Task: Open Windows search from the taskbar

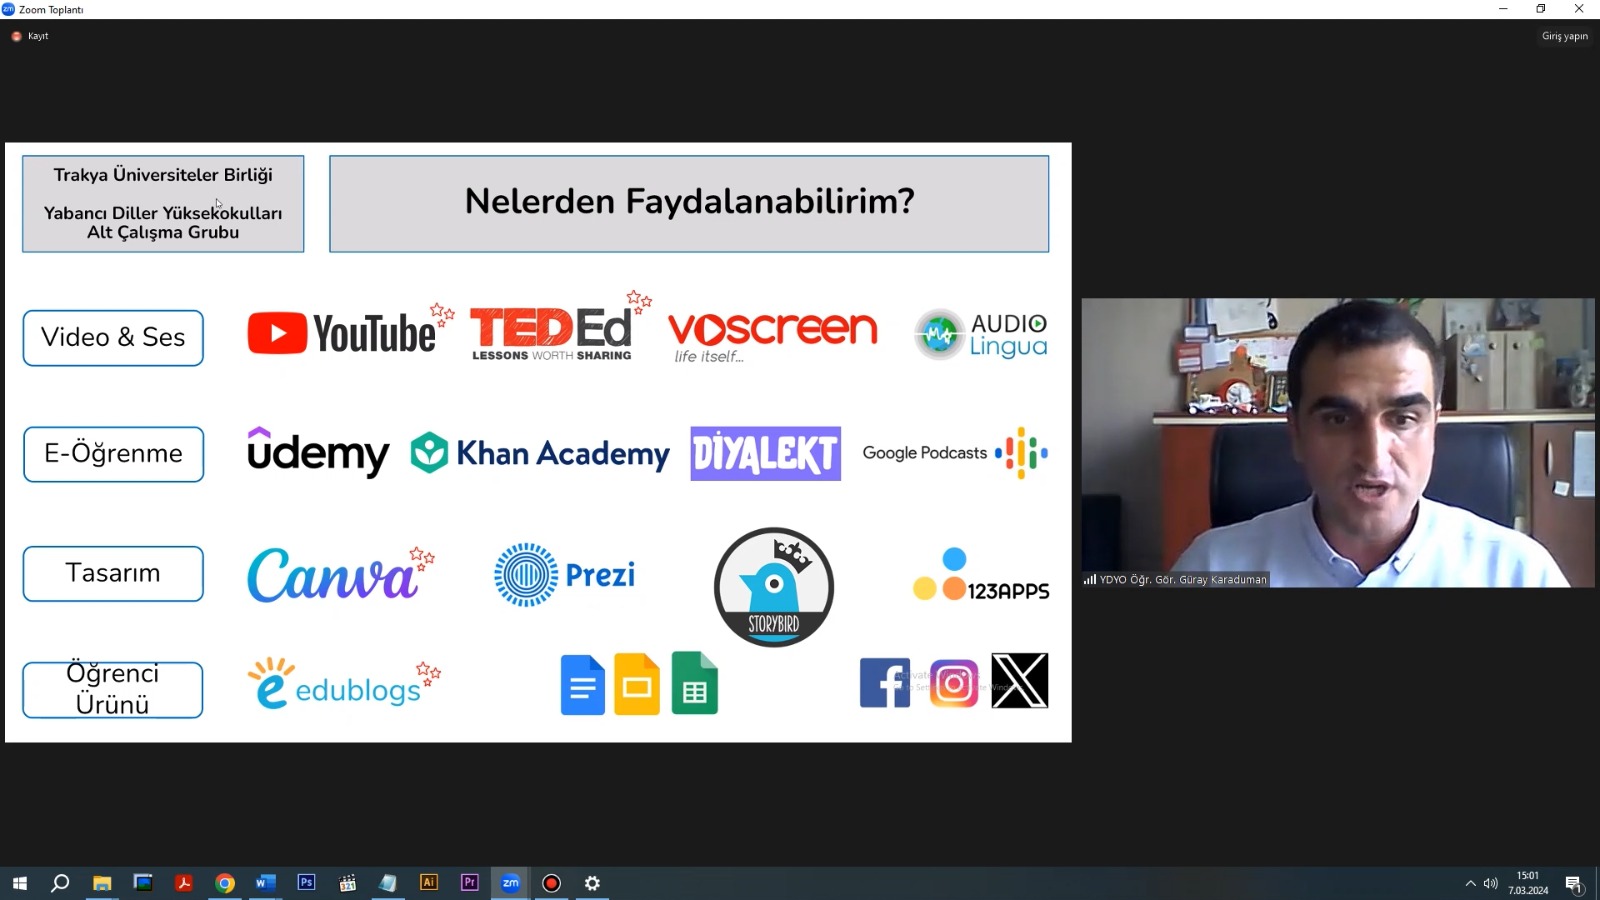Action: pyautogui.click(x=60, y=883)
